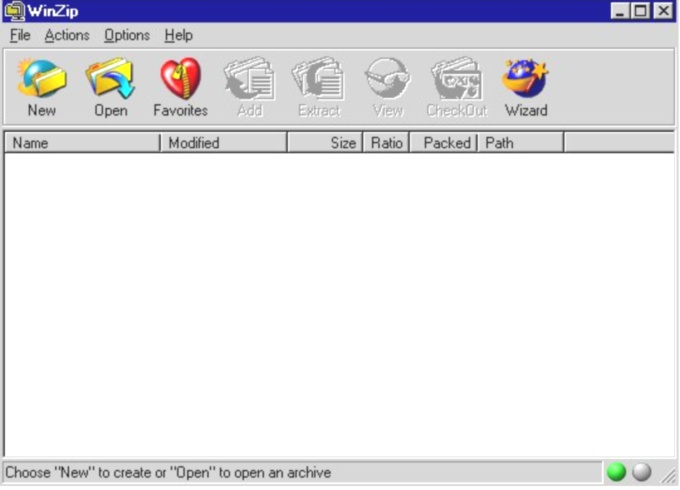Open the Help menu

coord(178,35)
